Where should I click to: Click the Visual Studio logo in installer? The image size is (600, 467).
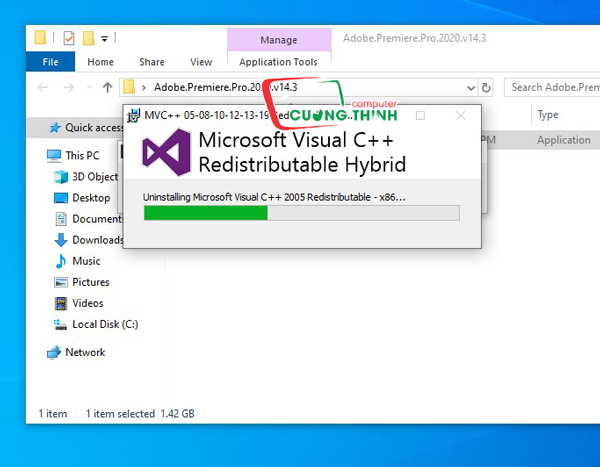point(166,152)
